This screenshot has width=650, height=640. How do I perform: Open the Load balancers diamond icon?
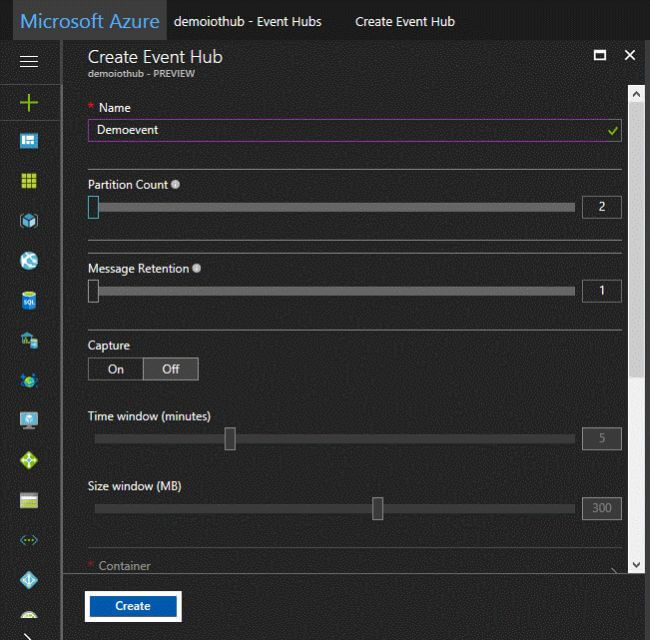29,460
